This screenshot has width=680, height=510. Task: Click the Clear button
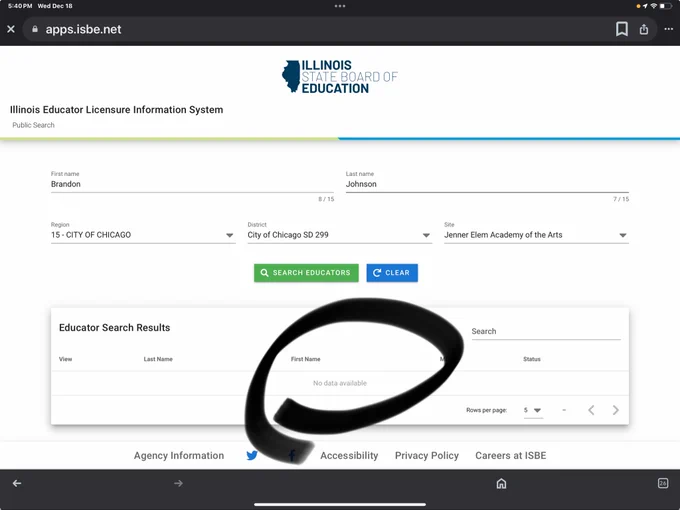coord(392,273)
